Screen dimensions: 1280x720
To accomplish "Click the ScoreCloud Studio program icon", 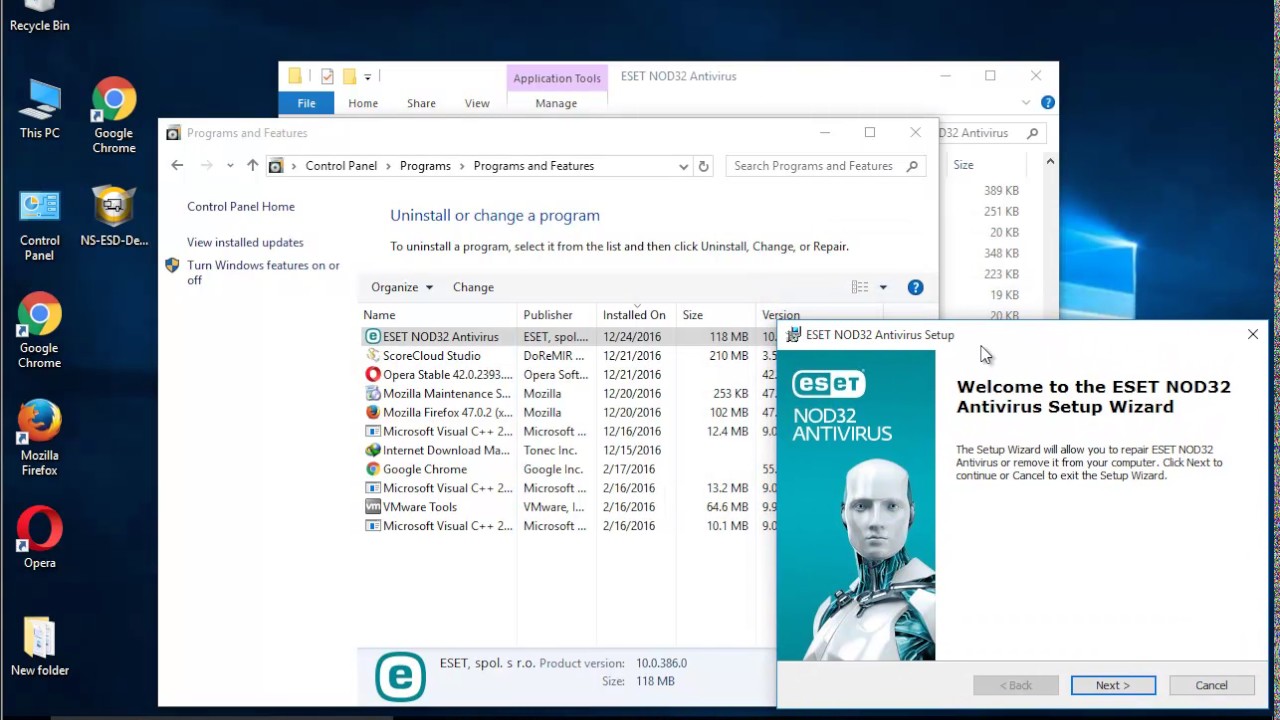I will click(x=373, y=356).
